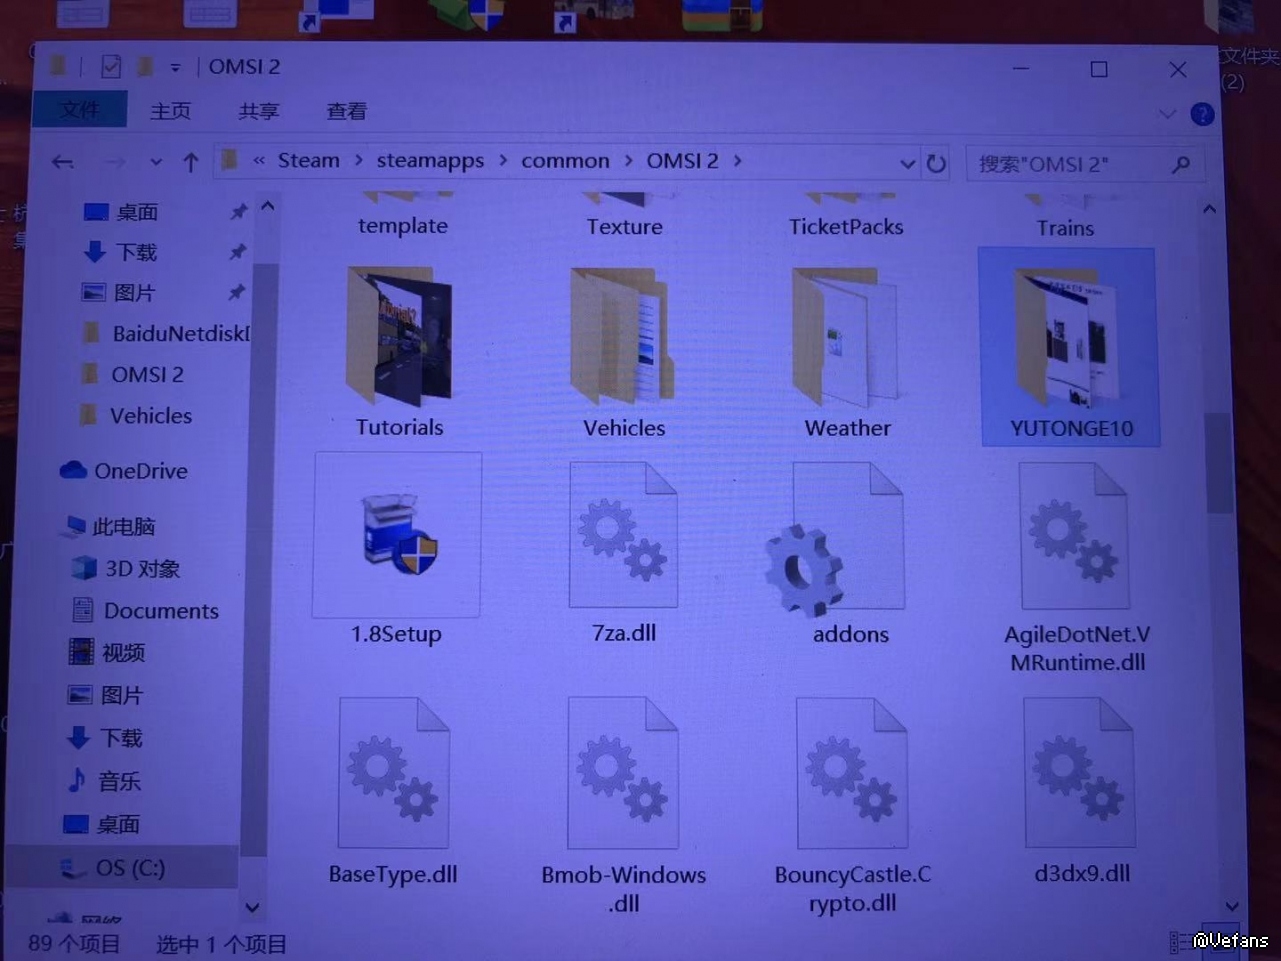Image resolution: width=1281 pixels, height=961 pixels.
Task: Open the recent locations dropdown arrow
Action: [x=156, y=162]
